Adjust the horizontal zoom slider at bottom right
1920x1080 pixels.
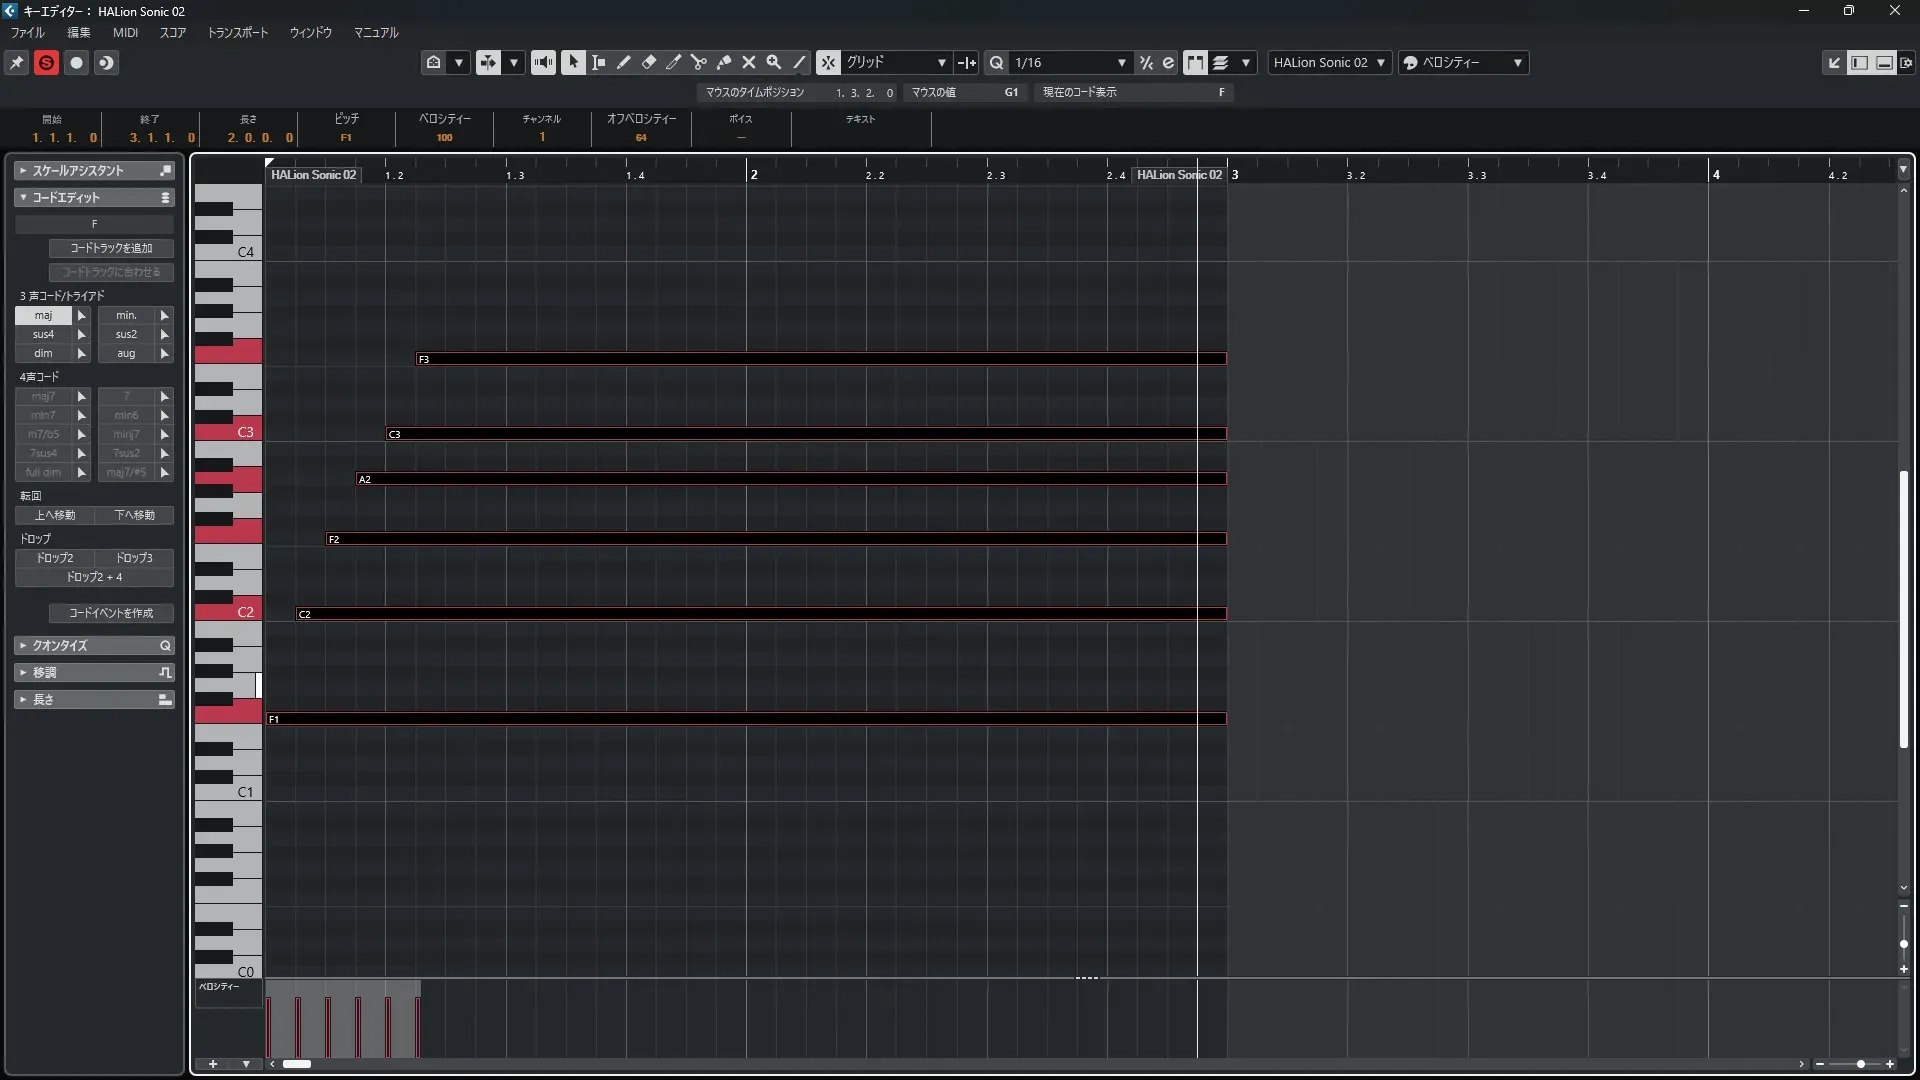click(1860, 1064)
